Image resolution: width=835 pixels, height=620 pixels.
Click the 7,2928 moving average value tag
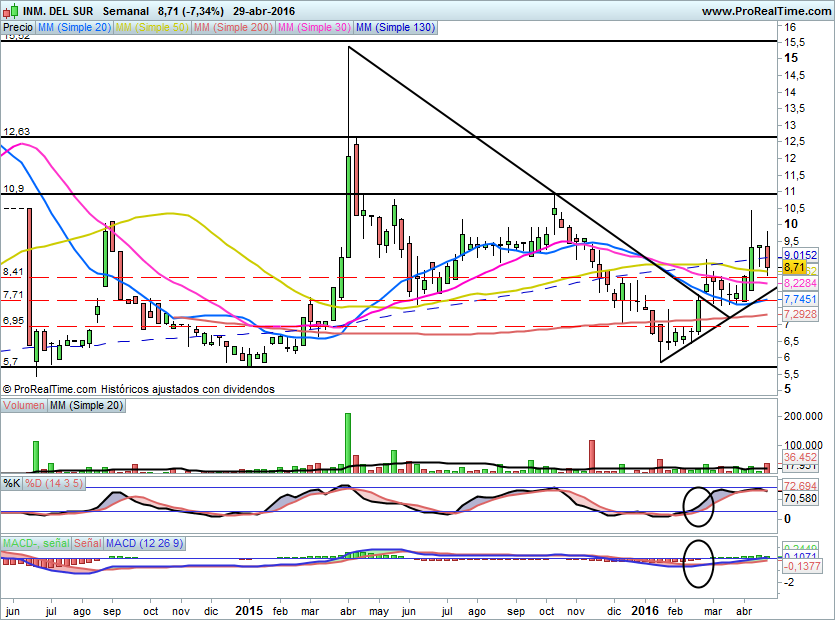pos(800,314)
